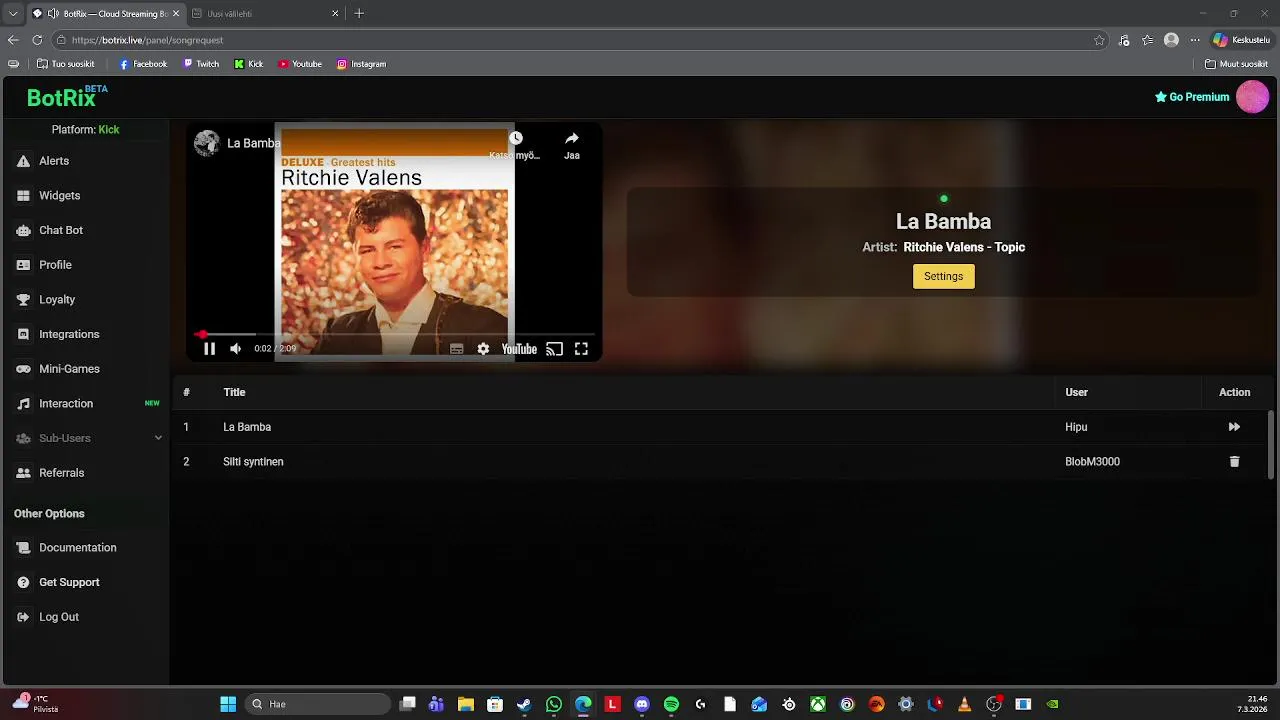Image resolution: width=1280 pixels, height=720 pixels.
Task: Click Watch later clock icon
Action: (x=515, y=139)
